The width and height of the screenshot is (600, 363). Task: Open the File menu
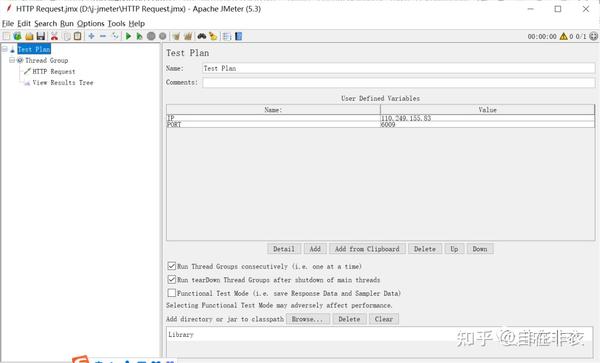(x=8, y=23)
